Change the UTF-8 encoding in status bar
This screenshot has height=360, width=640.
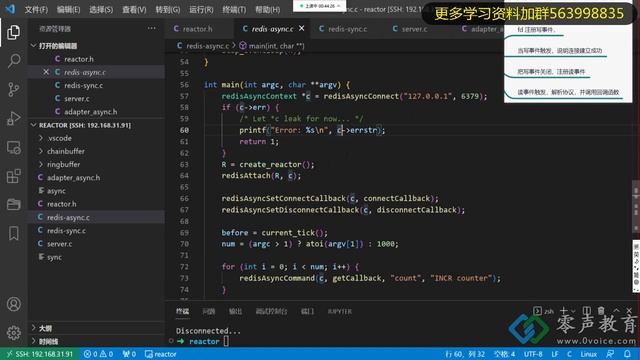pyautogui.click(x=533, y=354)
